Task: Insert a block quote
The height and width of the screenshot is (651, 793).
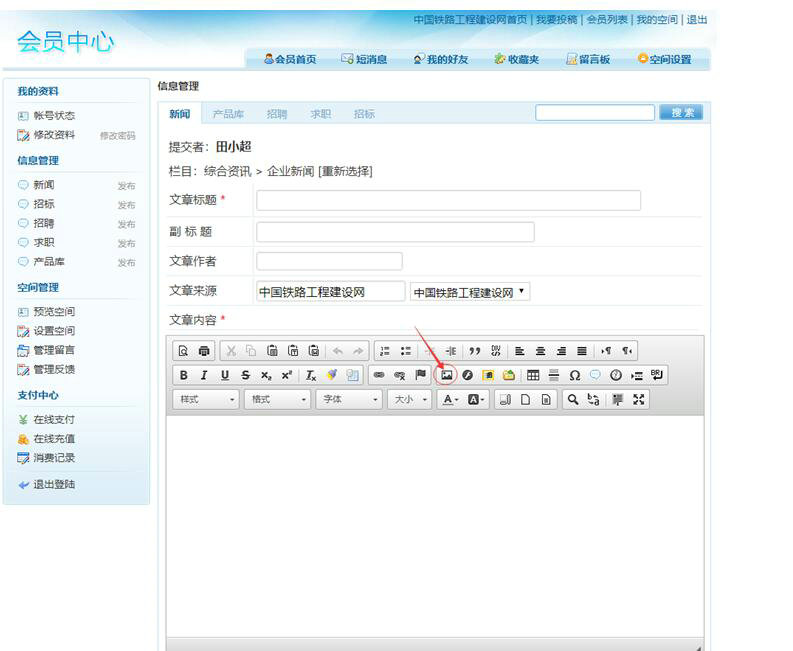Action: (475, 351)
